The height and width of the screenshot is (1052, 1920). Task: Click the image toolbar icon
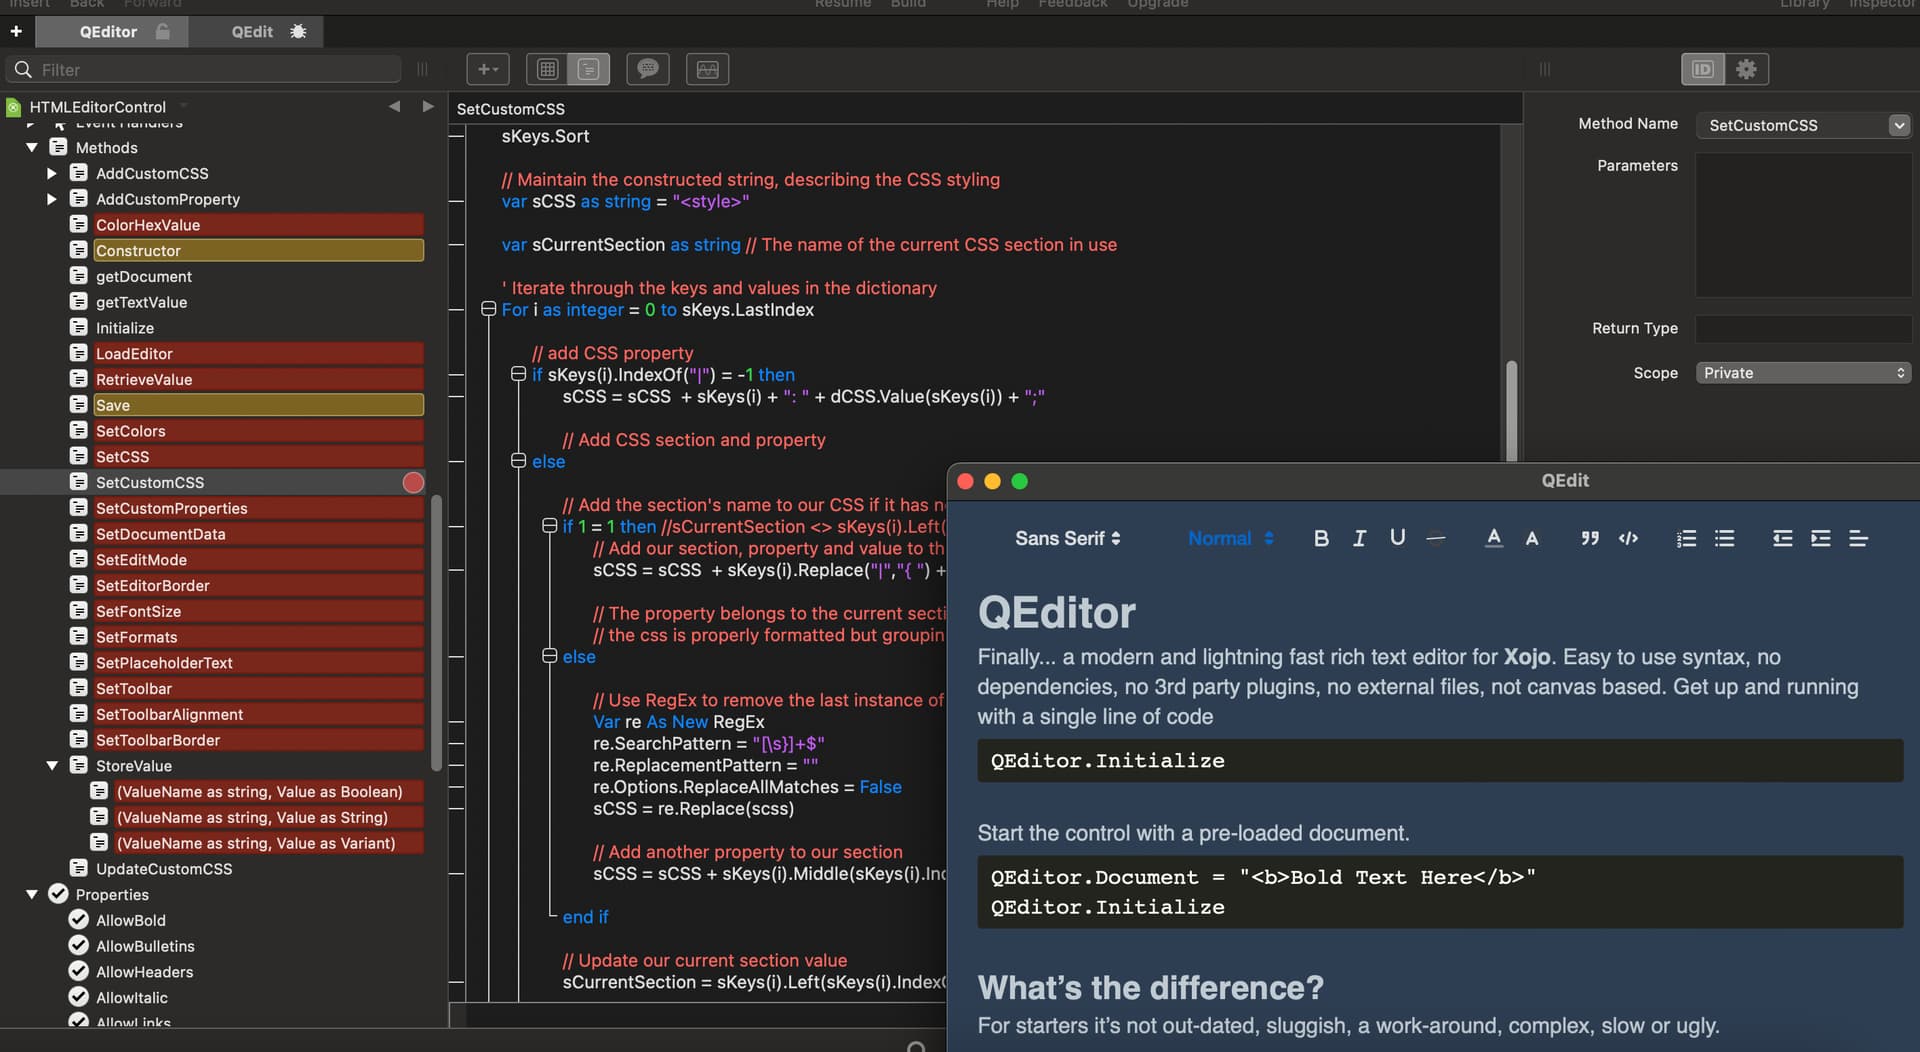pyautogui.click(x=707, y=69)
